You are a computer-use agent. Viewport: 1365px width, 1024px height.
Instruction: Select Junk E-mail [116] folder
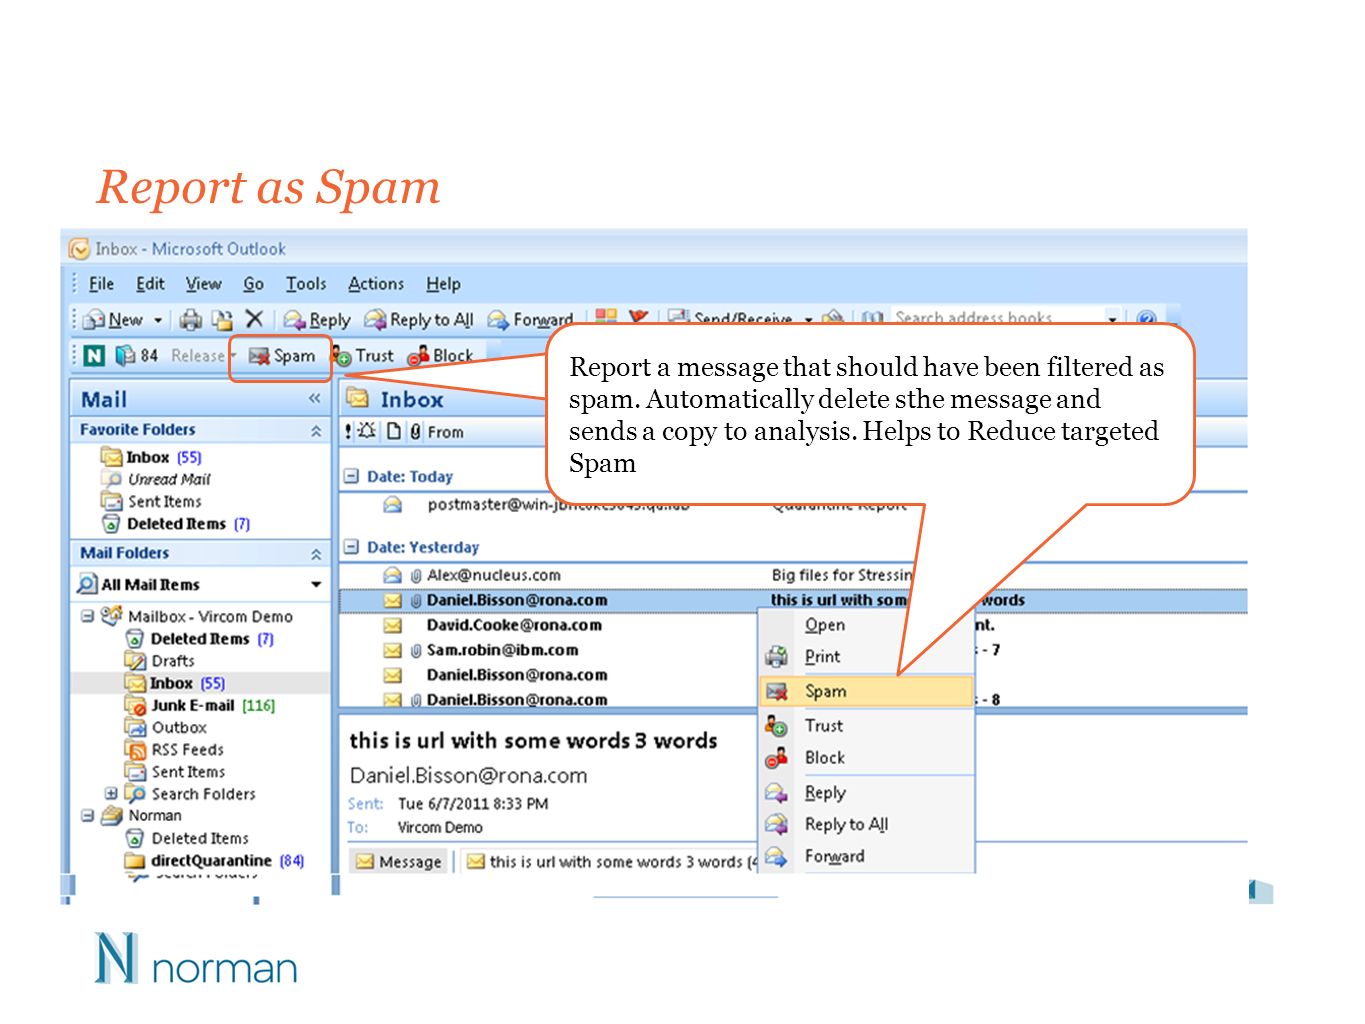pos(200,705)
